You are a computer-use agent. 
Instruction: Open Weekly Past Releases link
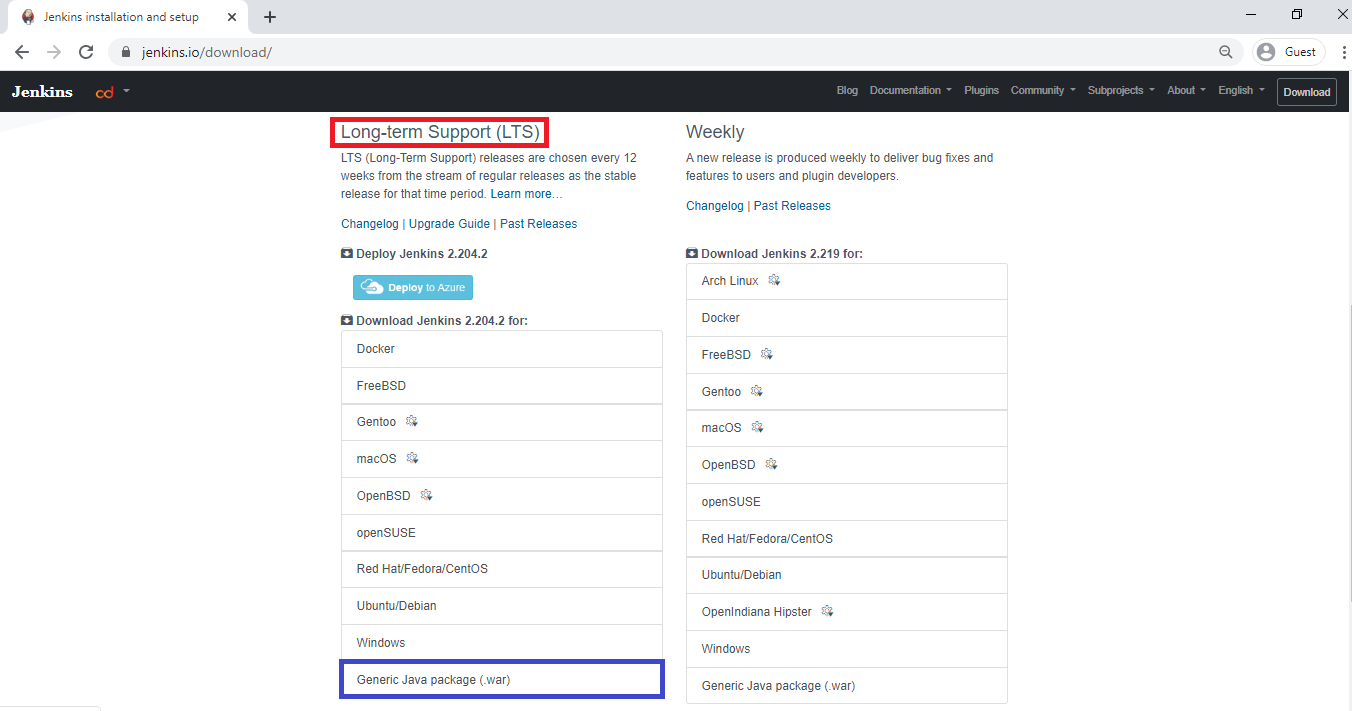tap(792, 206)
